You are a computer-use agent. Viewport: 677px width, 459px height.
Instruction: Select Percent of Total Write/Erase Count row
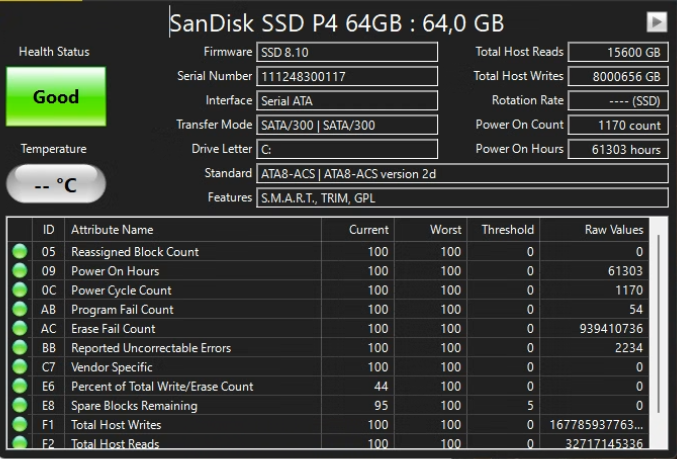click(328, 386)
